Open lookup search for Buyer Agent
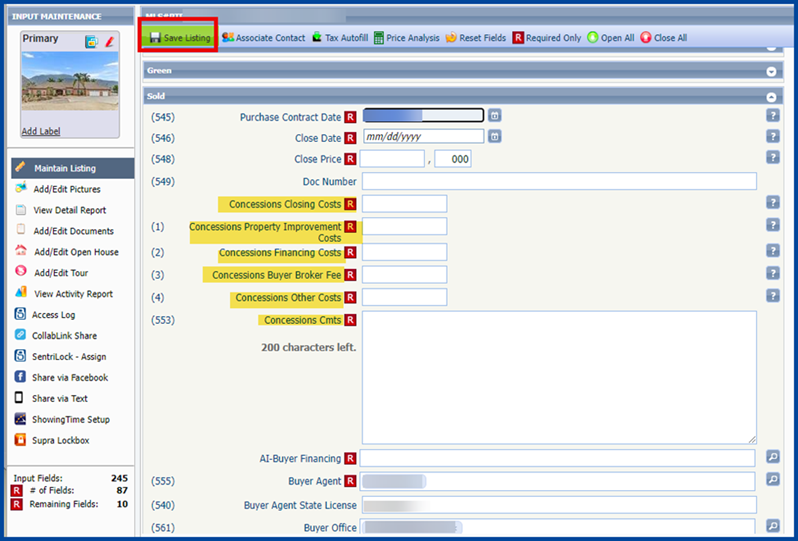 pos(772,480)
